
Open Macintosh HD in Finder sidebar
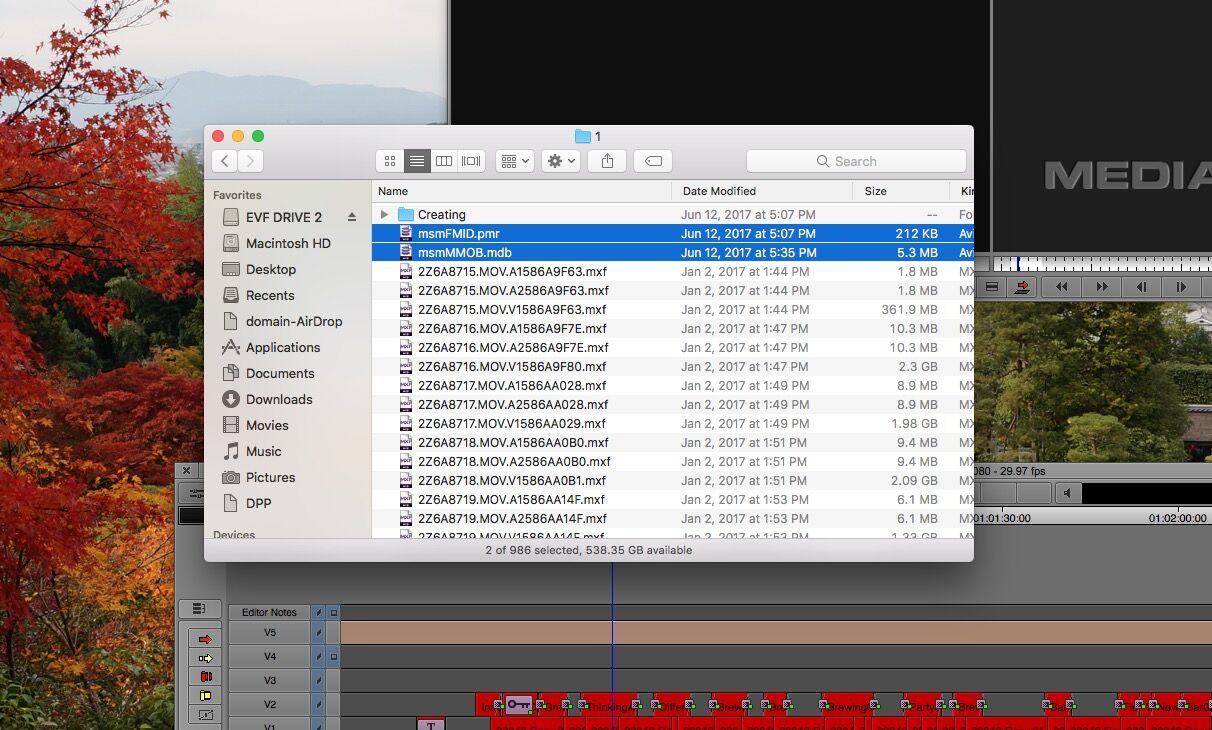[288, 243]
